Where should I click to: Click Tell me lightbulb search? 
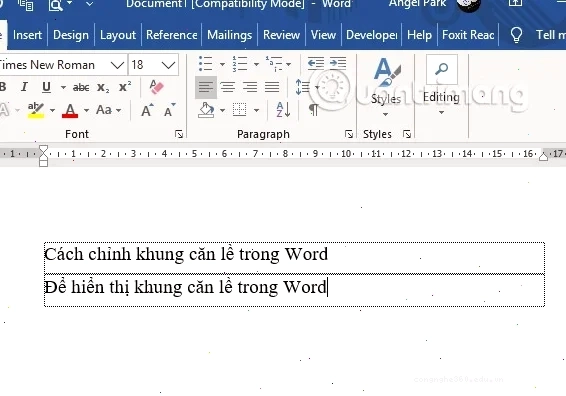[x=516, y=35]
